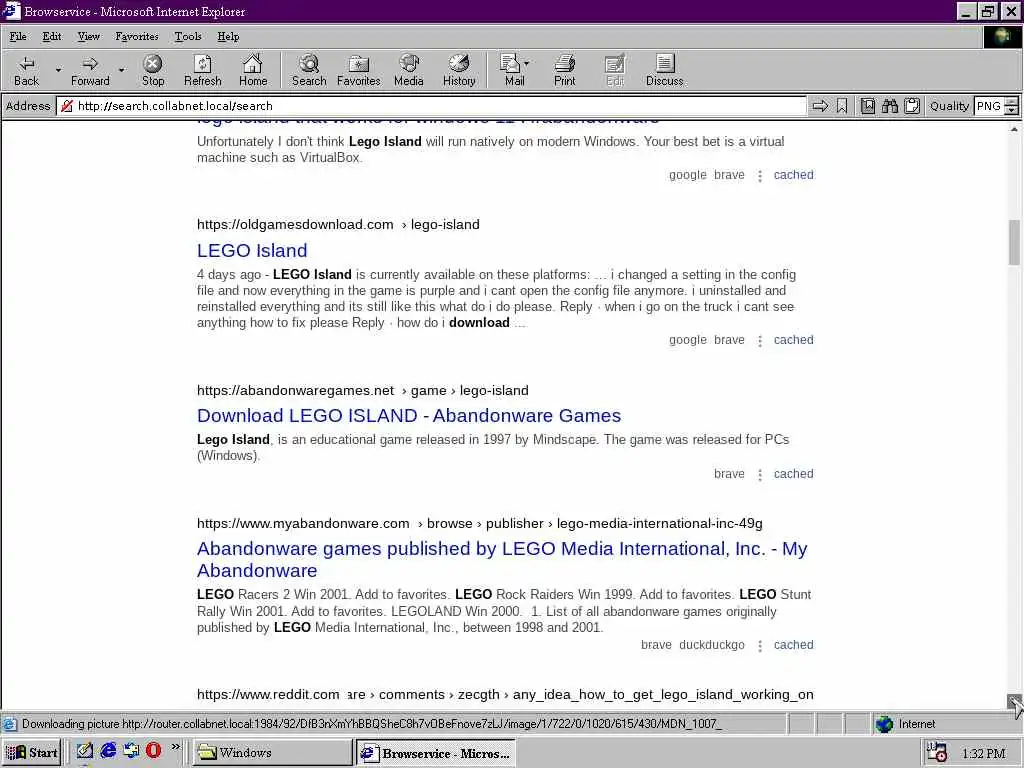Click Browservice taskbar button
Screen dimensions: 1024x768
[x=436, y=752]
